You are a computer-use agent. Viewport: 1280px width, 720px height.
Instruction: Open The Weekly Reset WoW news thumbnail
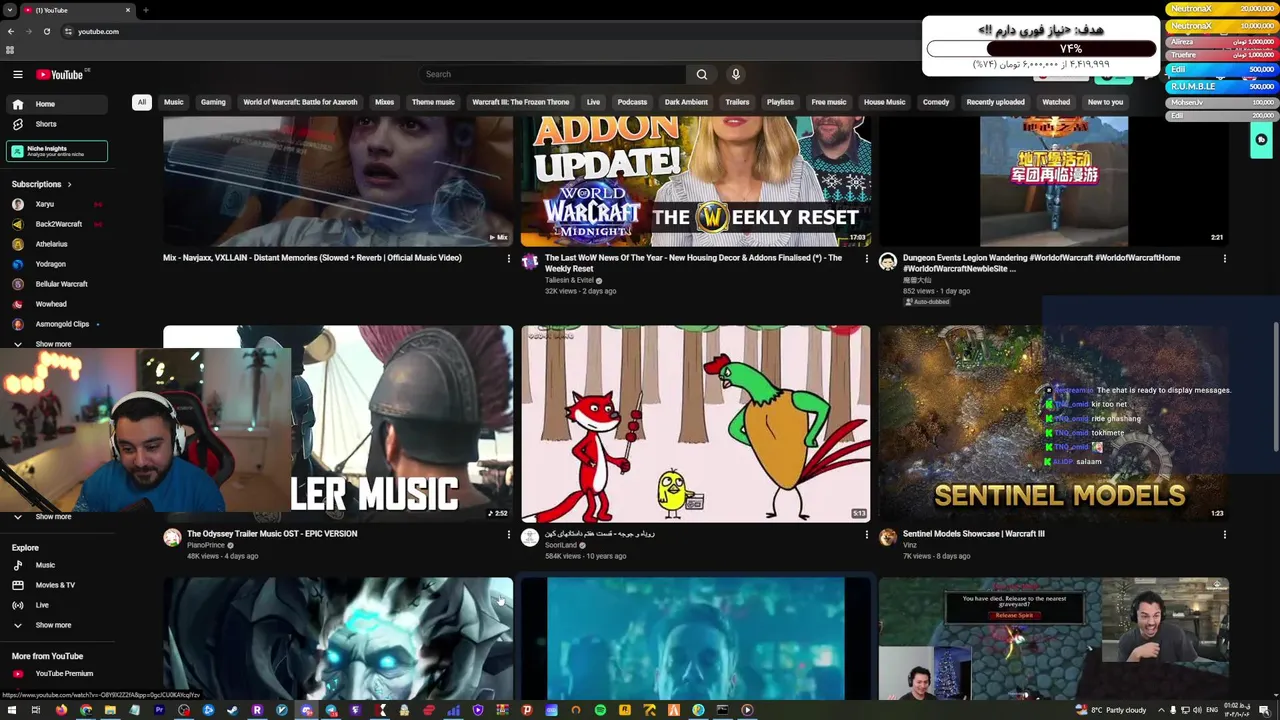(x=695, y=181)
